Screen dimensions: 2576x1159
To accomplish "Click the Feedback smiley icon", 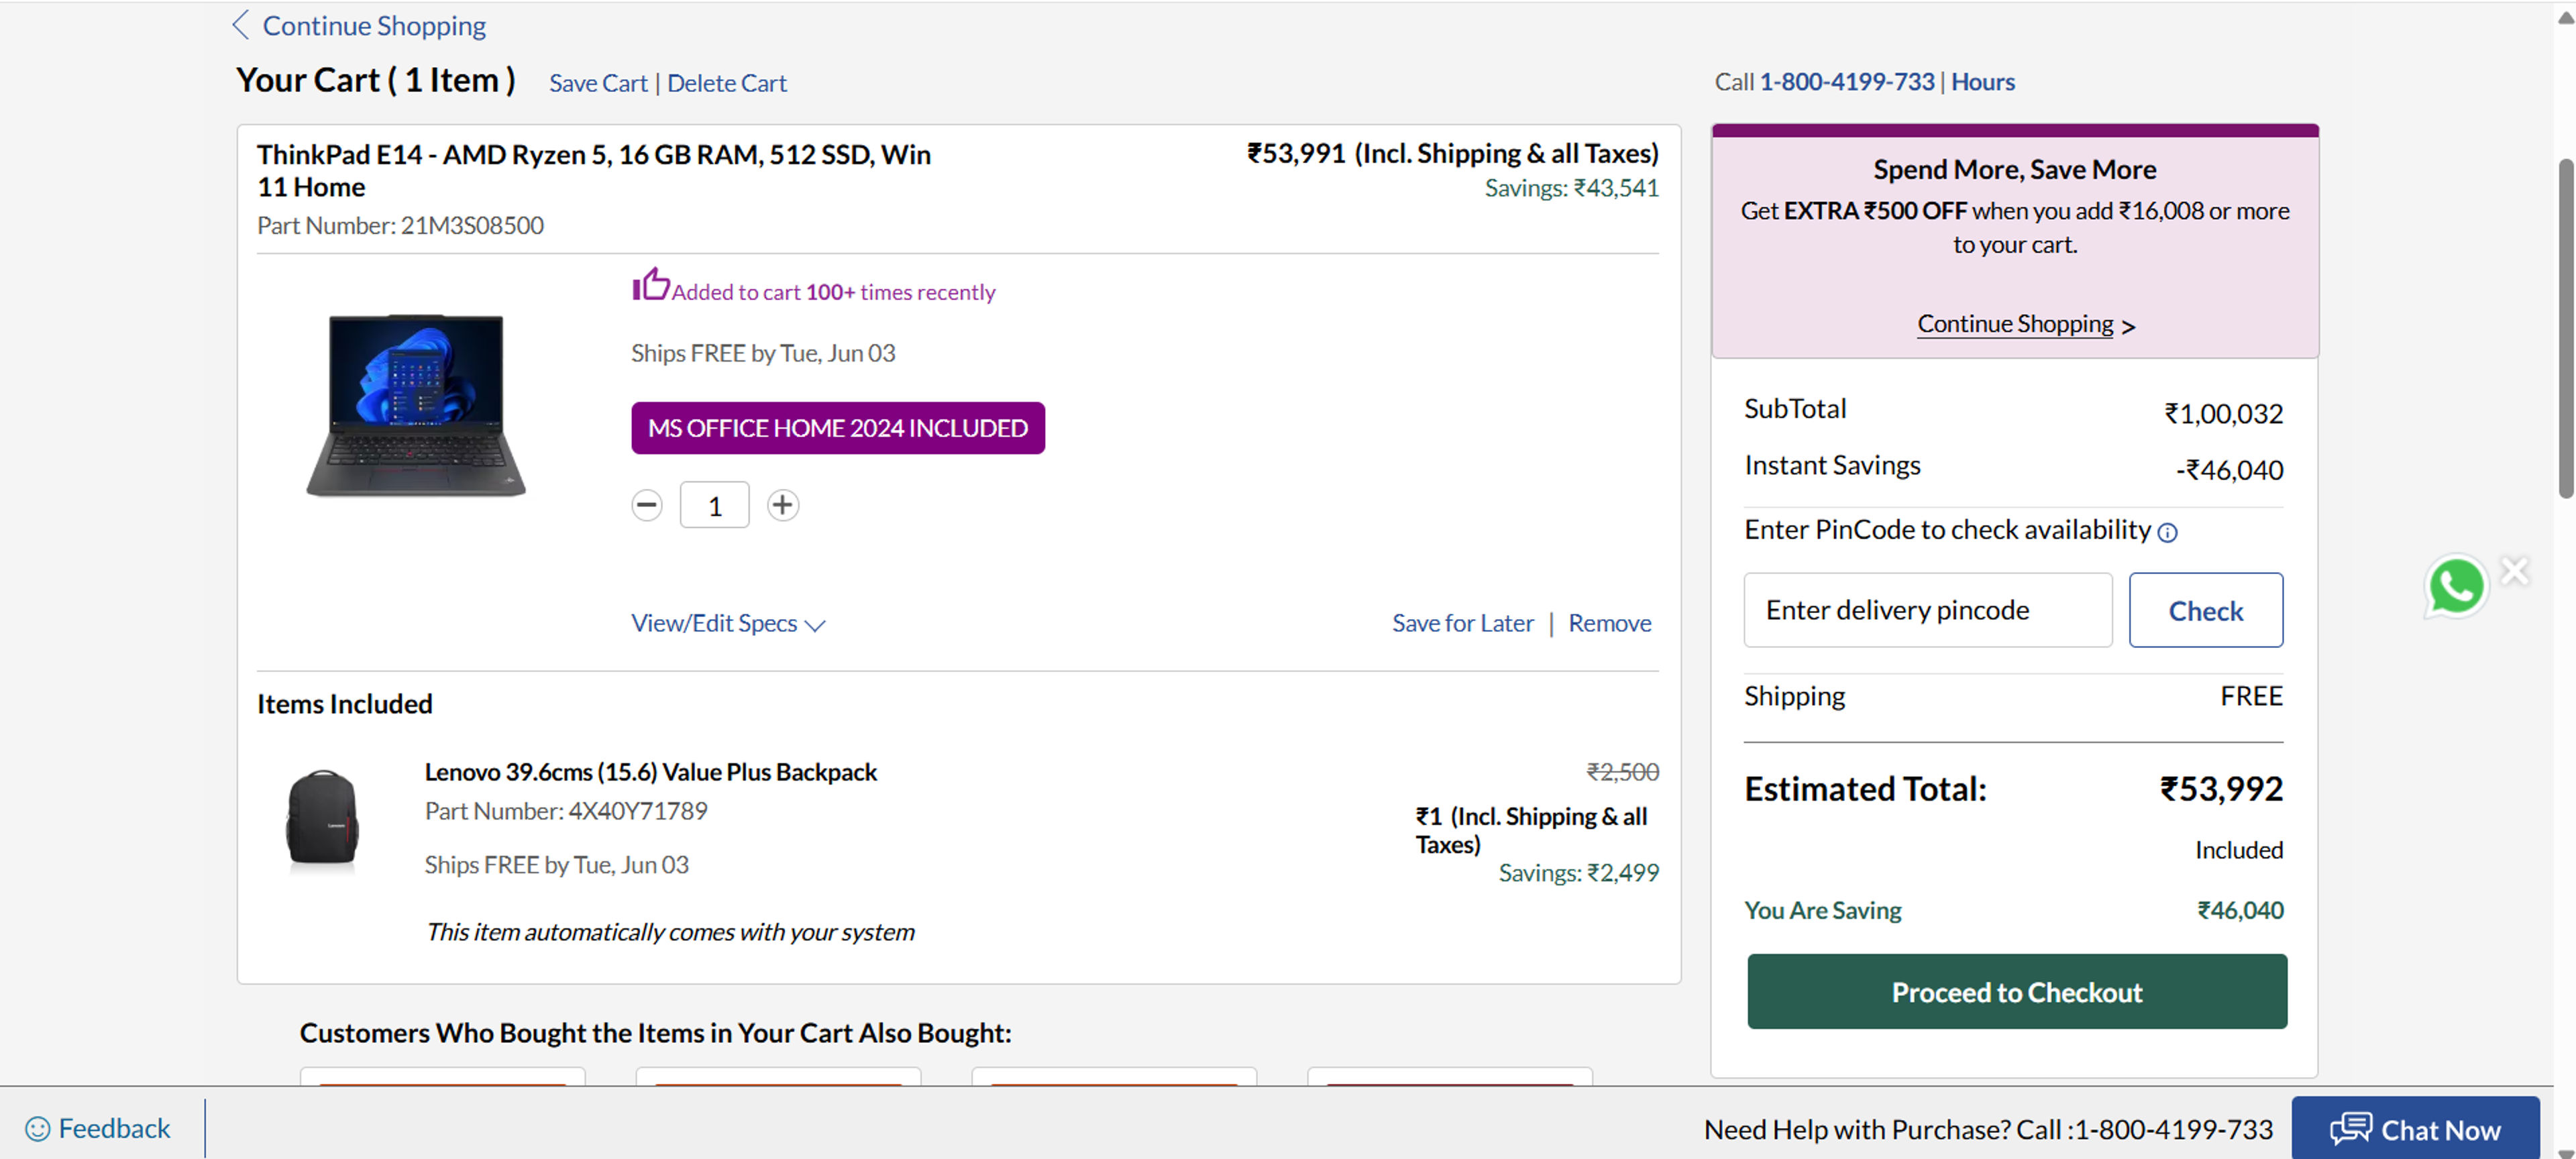I will (37, 1129).
